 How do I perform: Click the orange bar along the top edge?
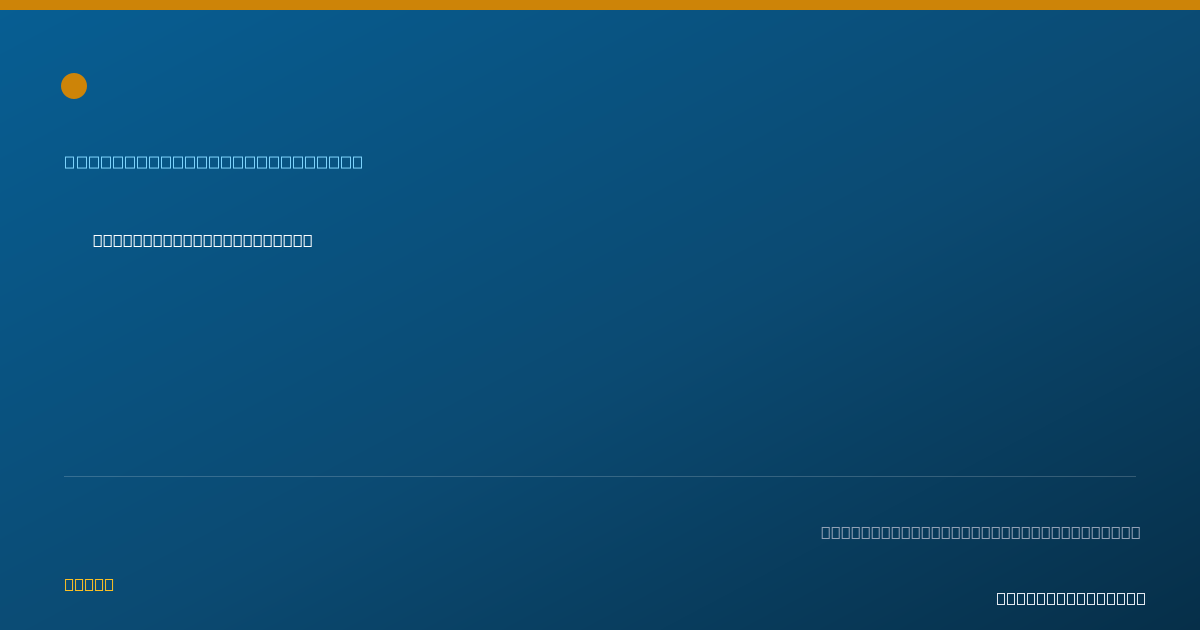coord(600,5)
